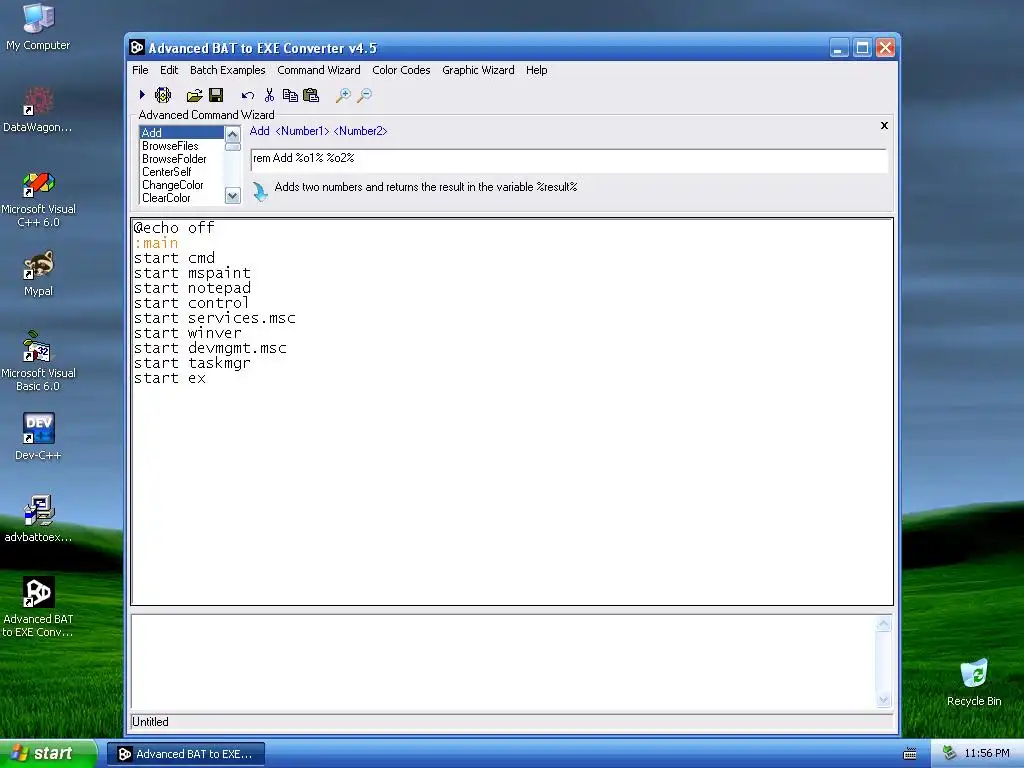Select BrowseFolder in the command list
Image resolution: width=1024 pixels, height=768 pixels.
click(x=182, y=159)
